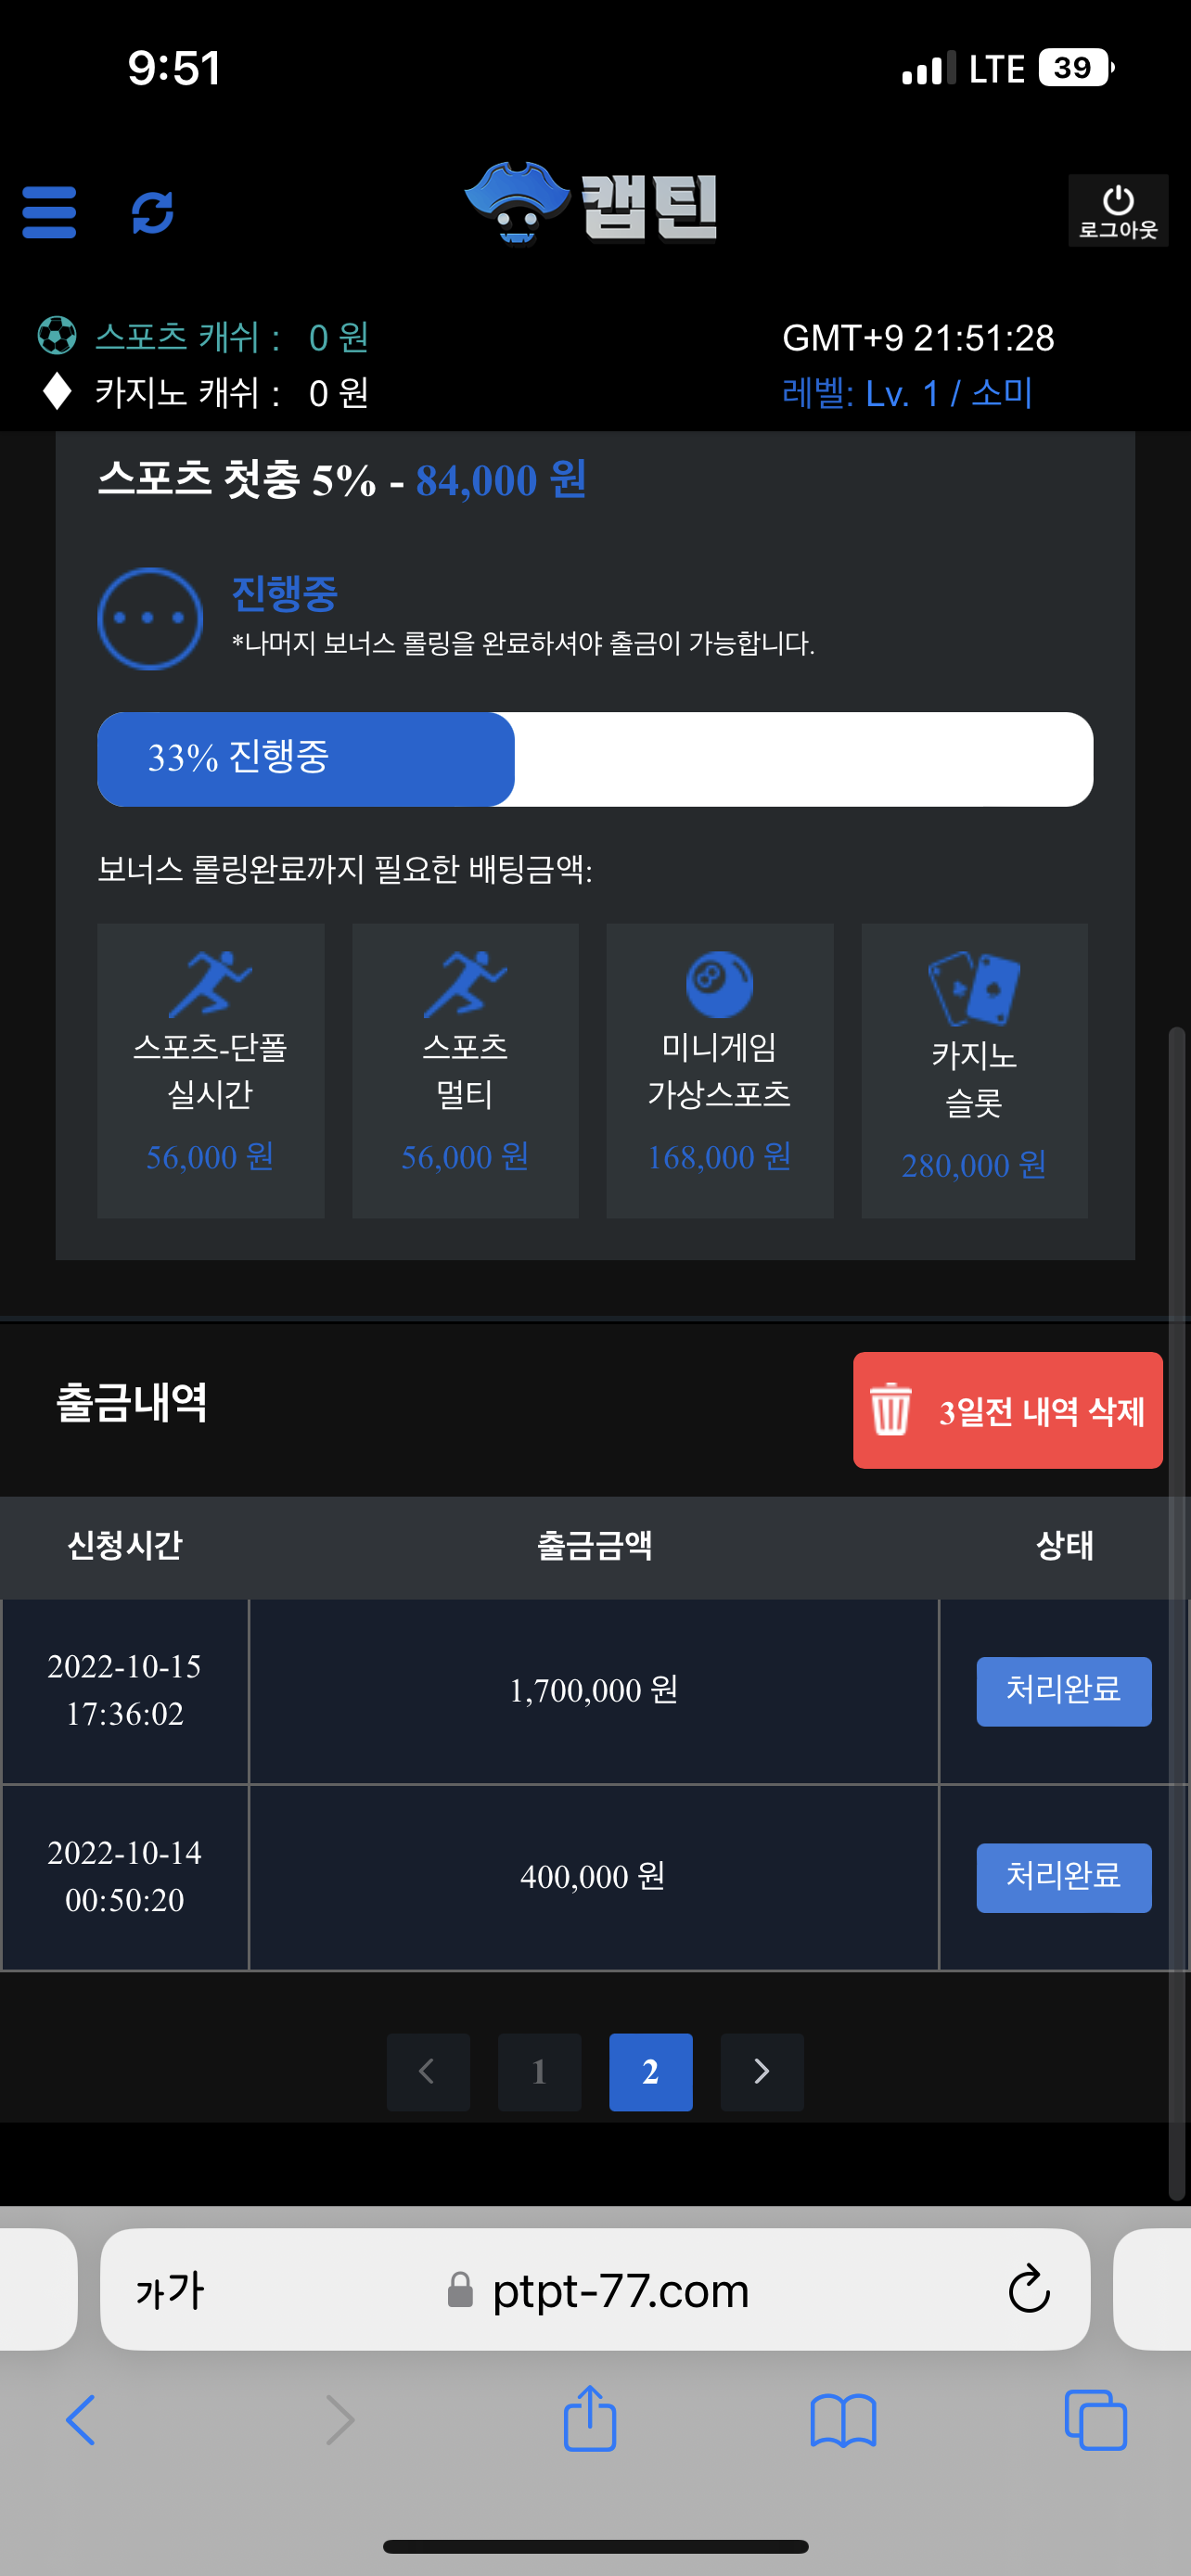Tap 처리완료 status for 400,000 원 withdrawal
The height and width of the screenshot is (2576, 1191).
[1063, 1877]
